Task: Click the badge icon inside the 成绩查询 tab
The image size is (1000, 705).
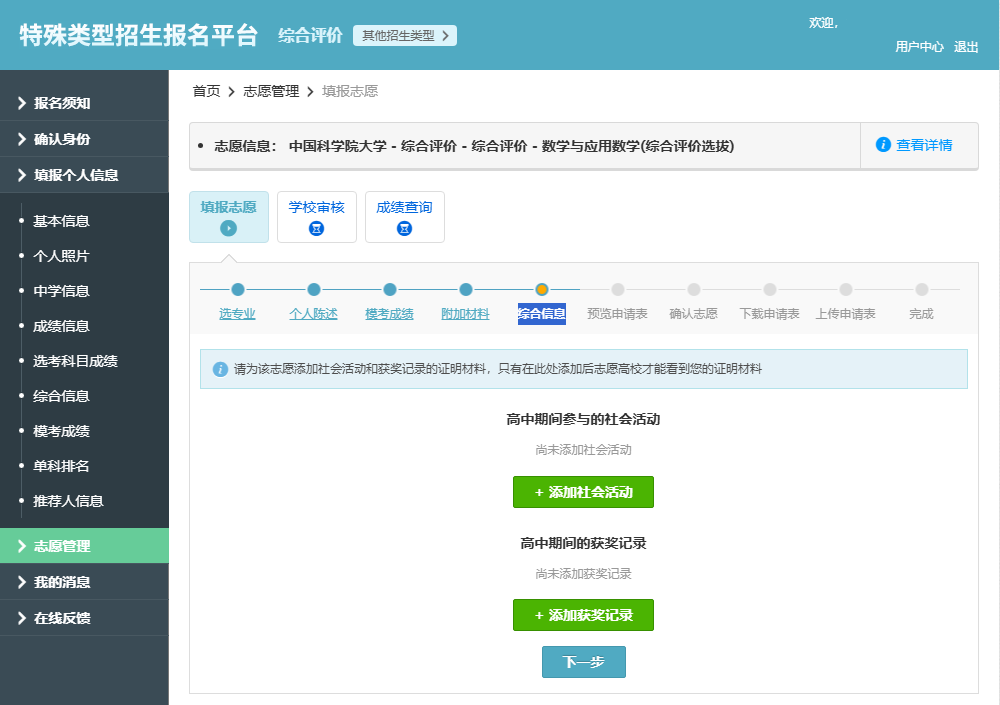Action: point(404,228)
